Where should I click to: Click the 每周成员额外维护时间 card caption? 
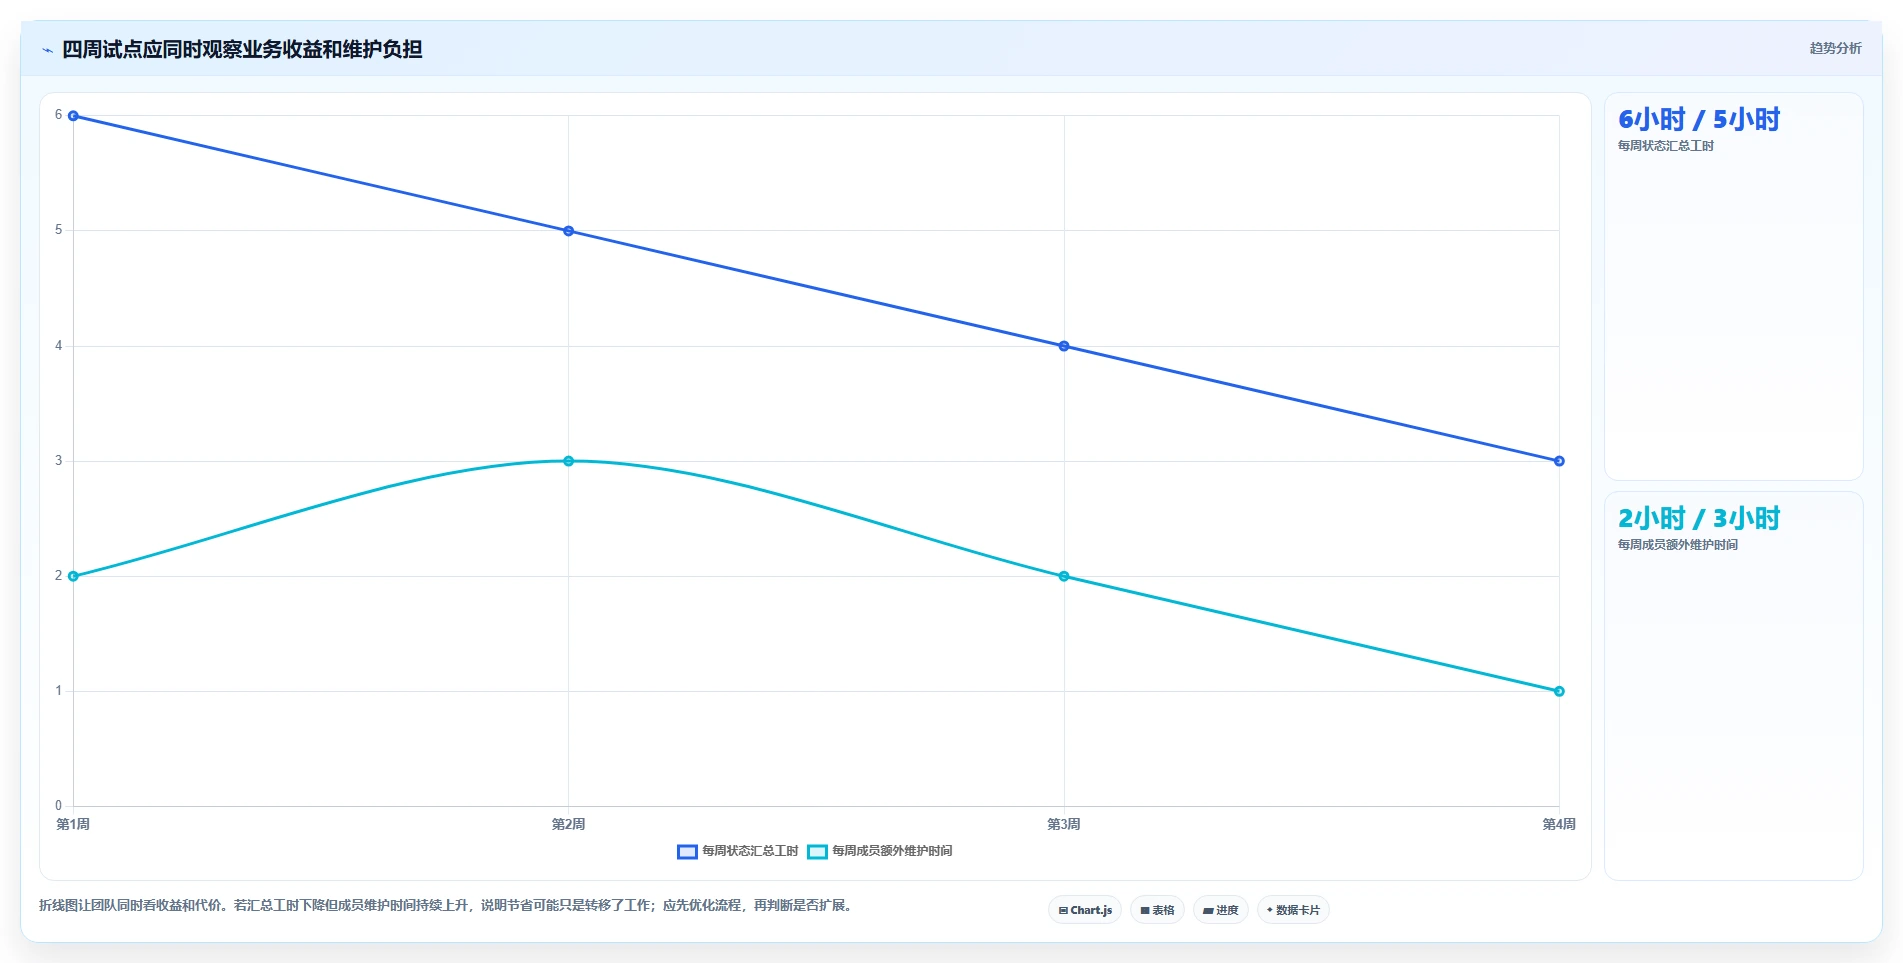point(1678,545)
